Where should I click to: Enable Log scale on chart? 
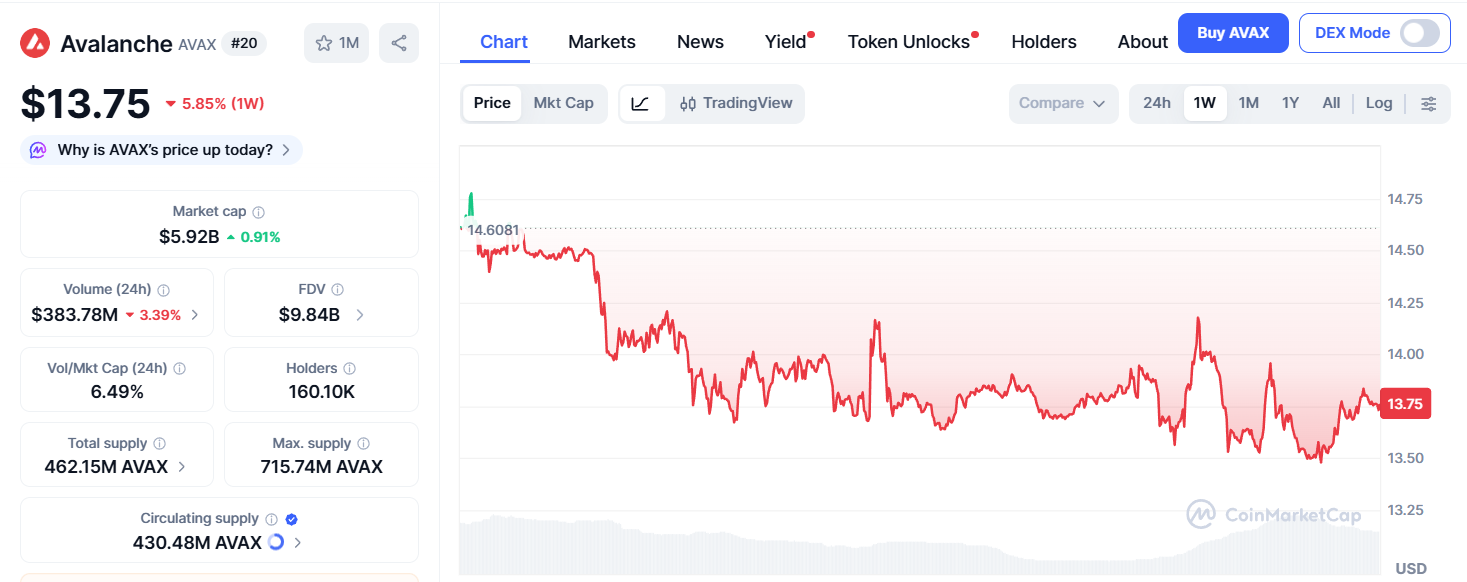[1378, 103]
